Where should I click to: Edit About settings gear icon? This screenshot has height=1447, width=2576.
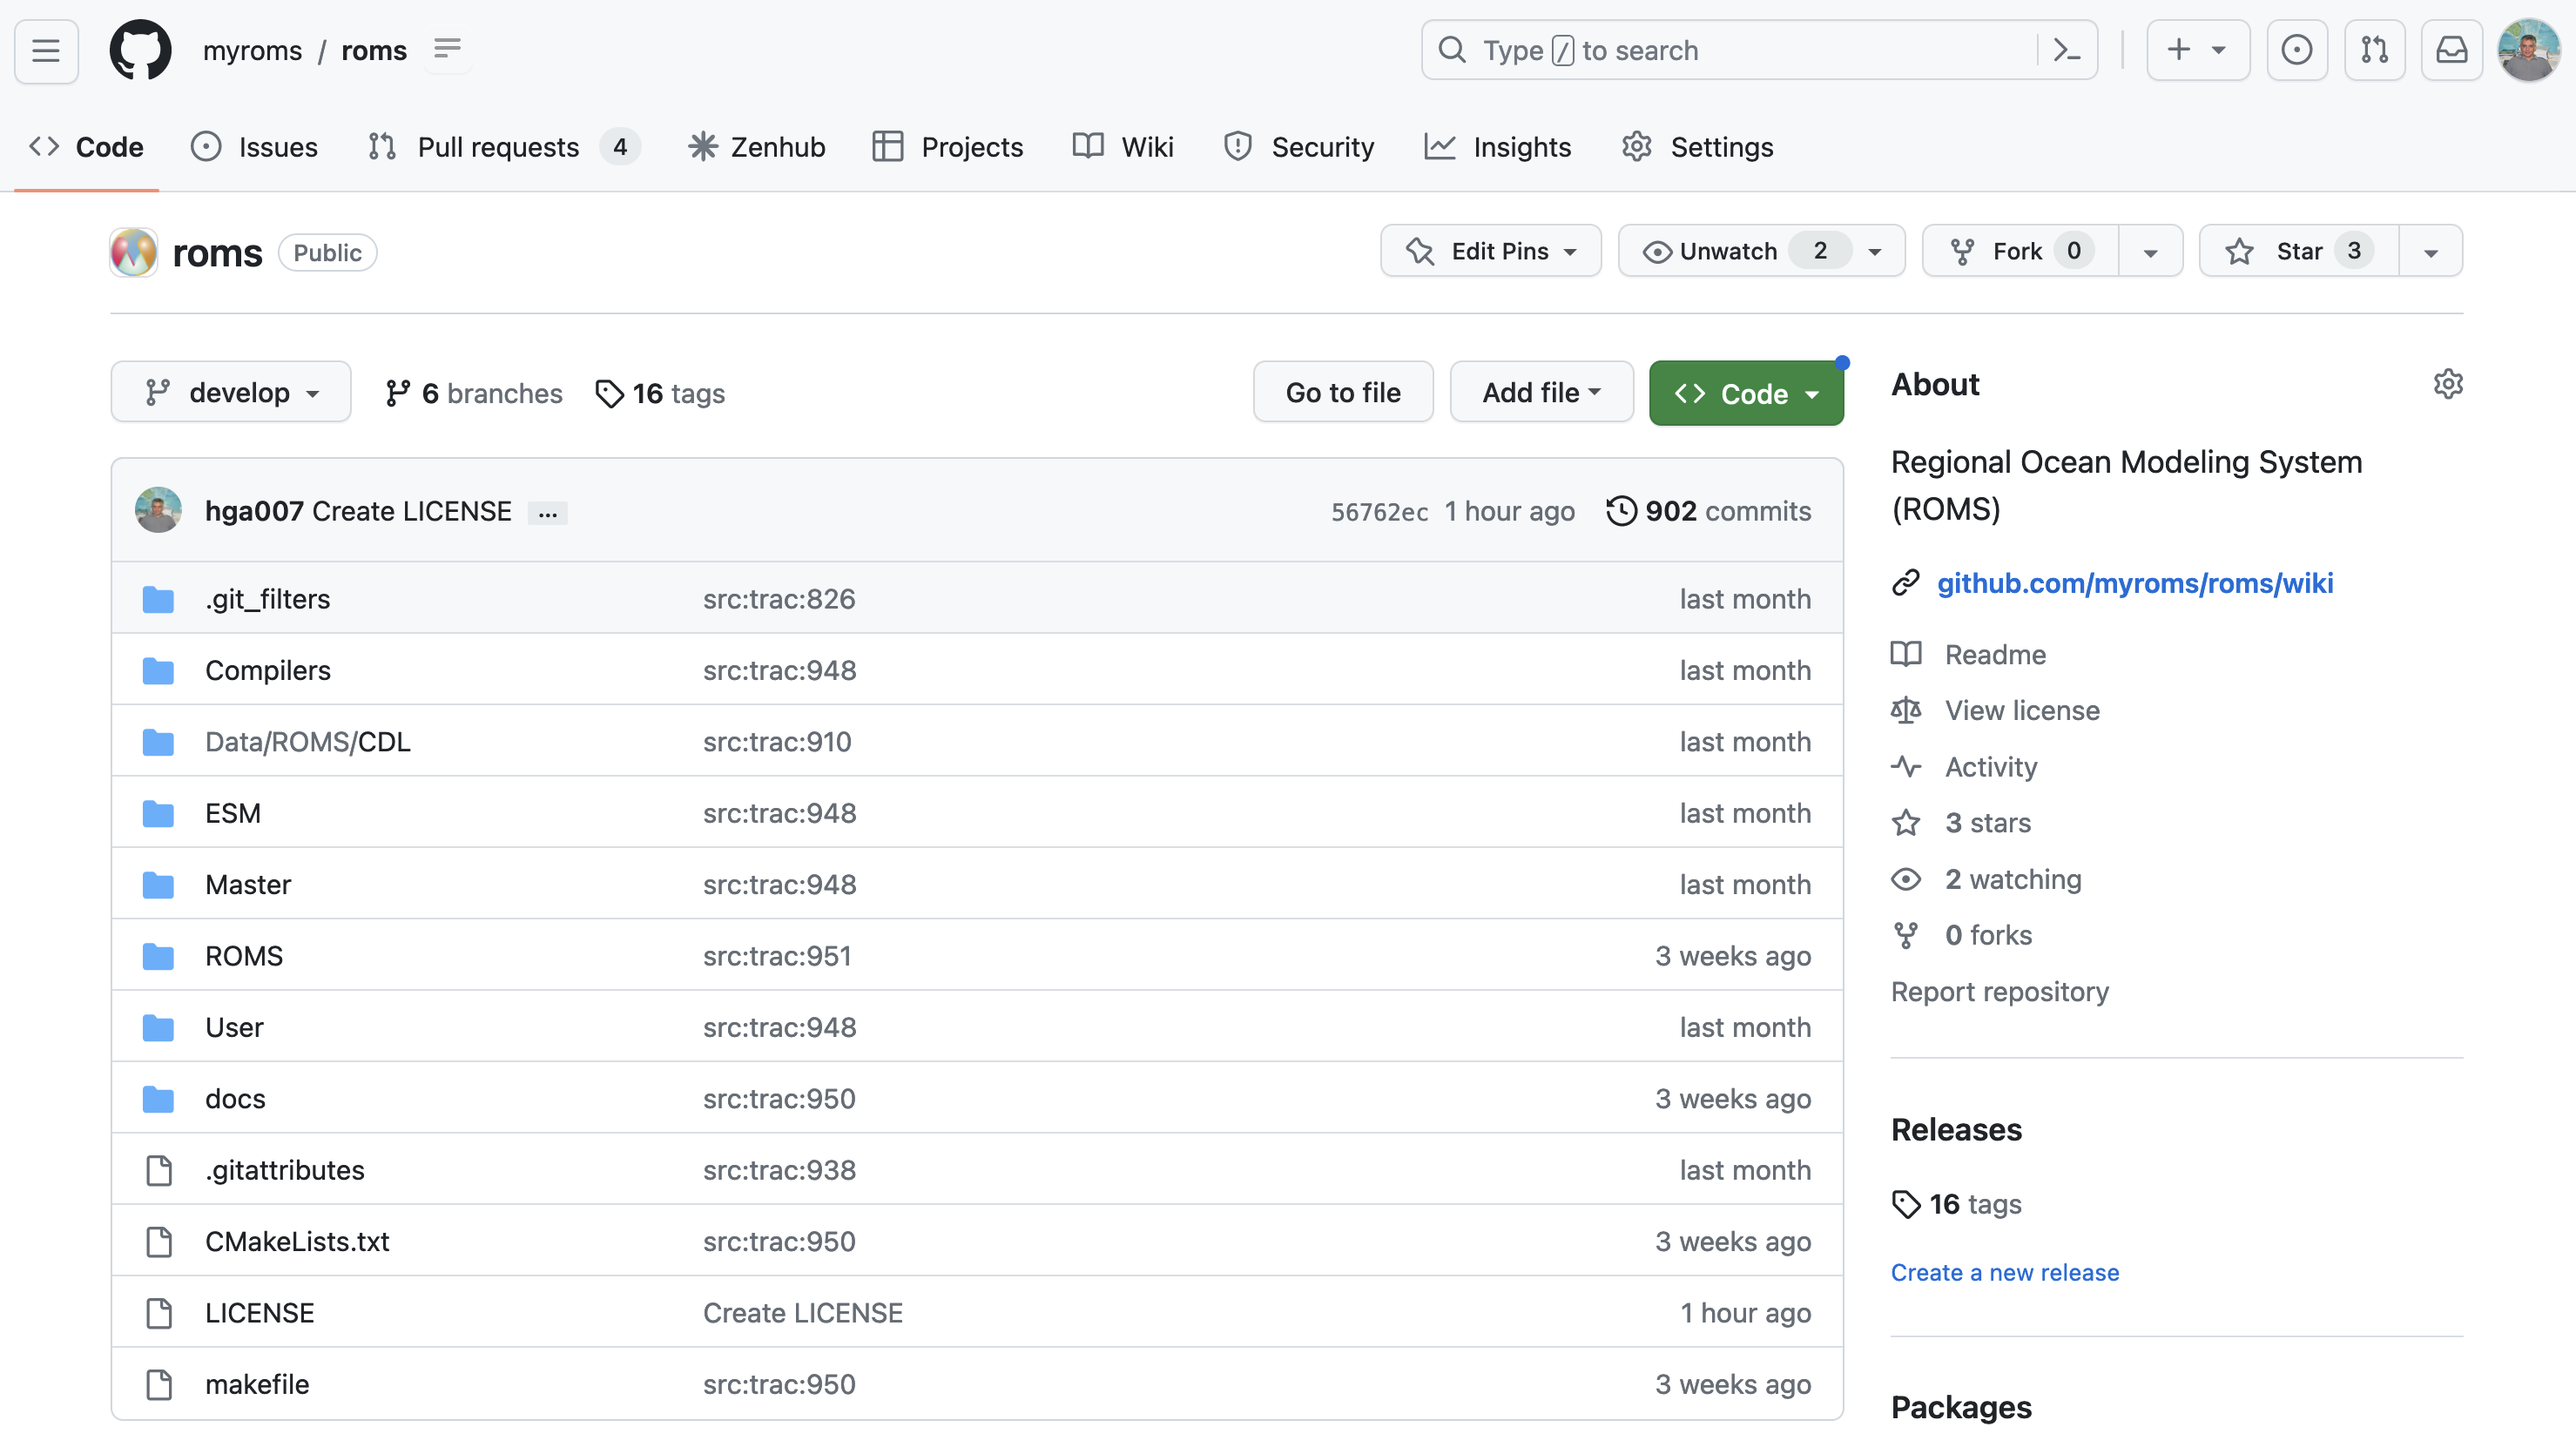pyautogui.click(x=2447, y=384)
